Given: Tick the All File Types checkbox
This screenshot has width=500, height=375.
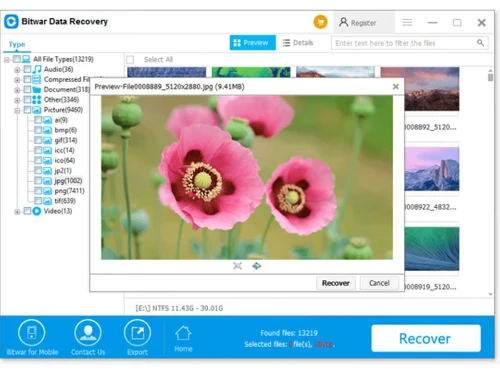Looking at the screenshot, I should point(17,59).
